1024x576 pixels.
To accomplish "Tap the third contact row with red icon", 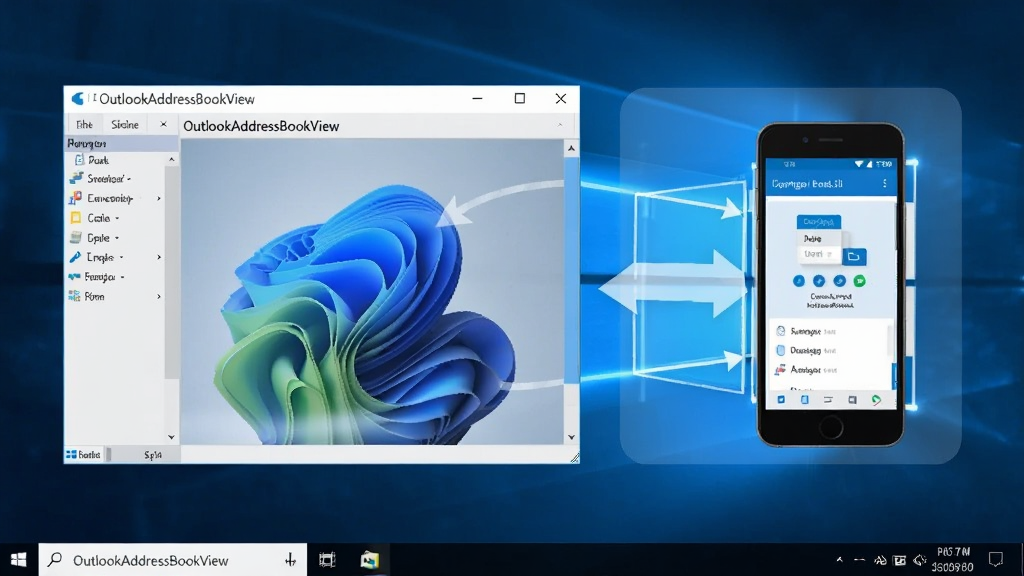I will point(829,370).
